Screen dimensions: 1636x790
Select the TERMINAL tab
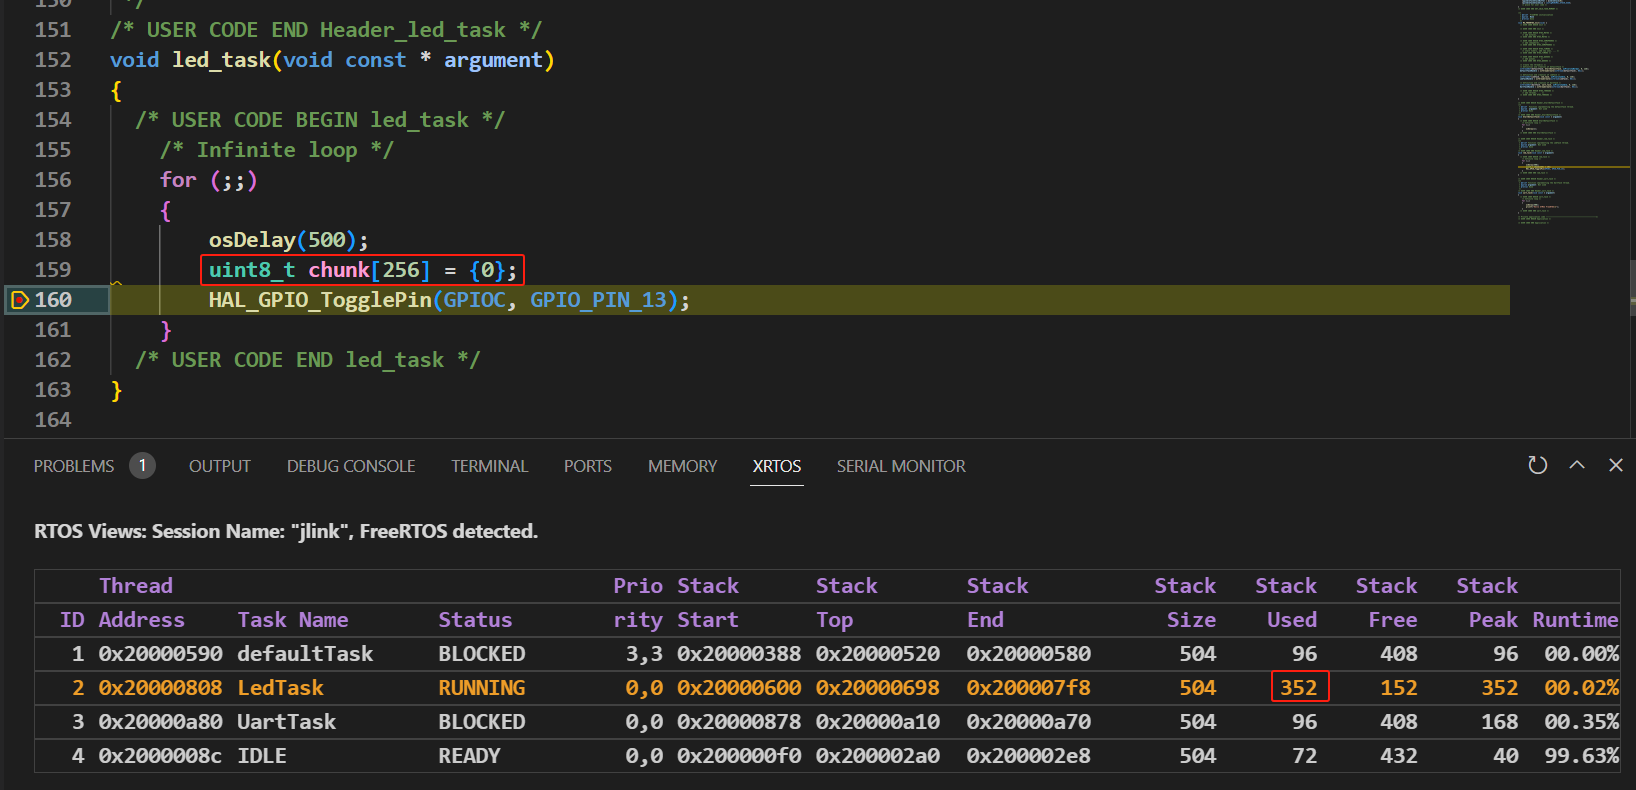coord(489,466)
